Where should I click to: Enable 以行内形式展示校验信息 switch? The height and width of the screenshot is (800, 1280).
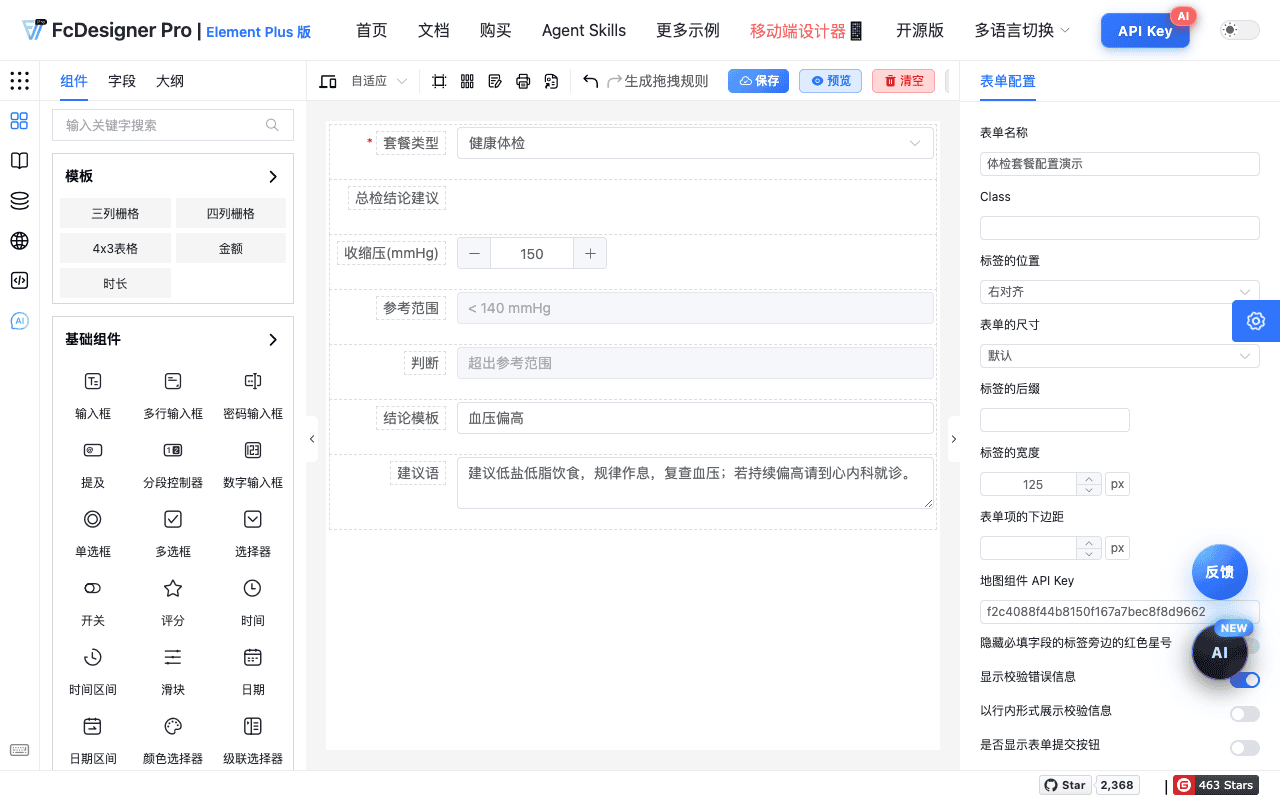click(x=1244, y=713)
